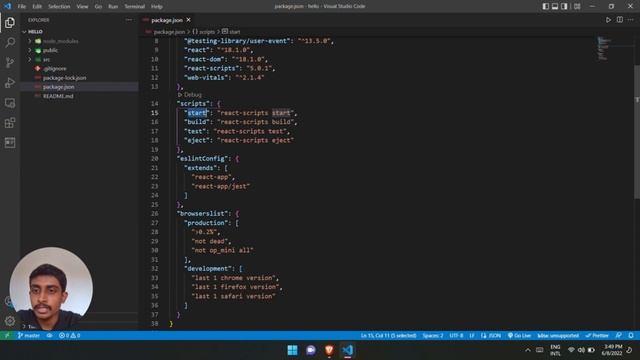Screen dimensions: 640x360
Task: Click Spaces: 2 indentation setting
Action: point(433,336)
